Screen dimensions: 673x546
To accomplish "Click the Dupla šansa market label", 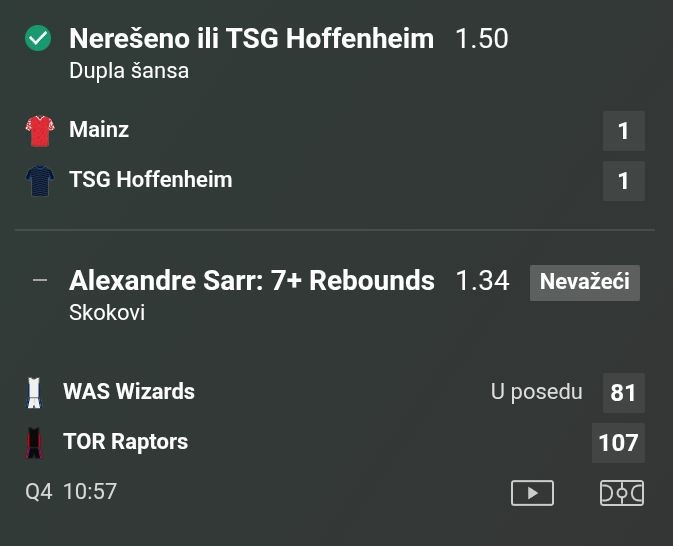I will coord(129,71).
